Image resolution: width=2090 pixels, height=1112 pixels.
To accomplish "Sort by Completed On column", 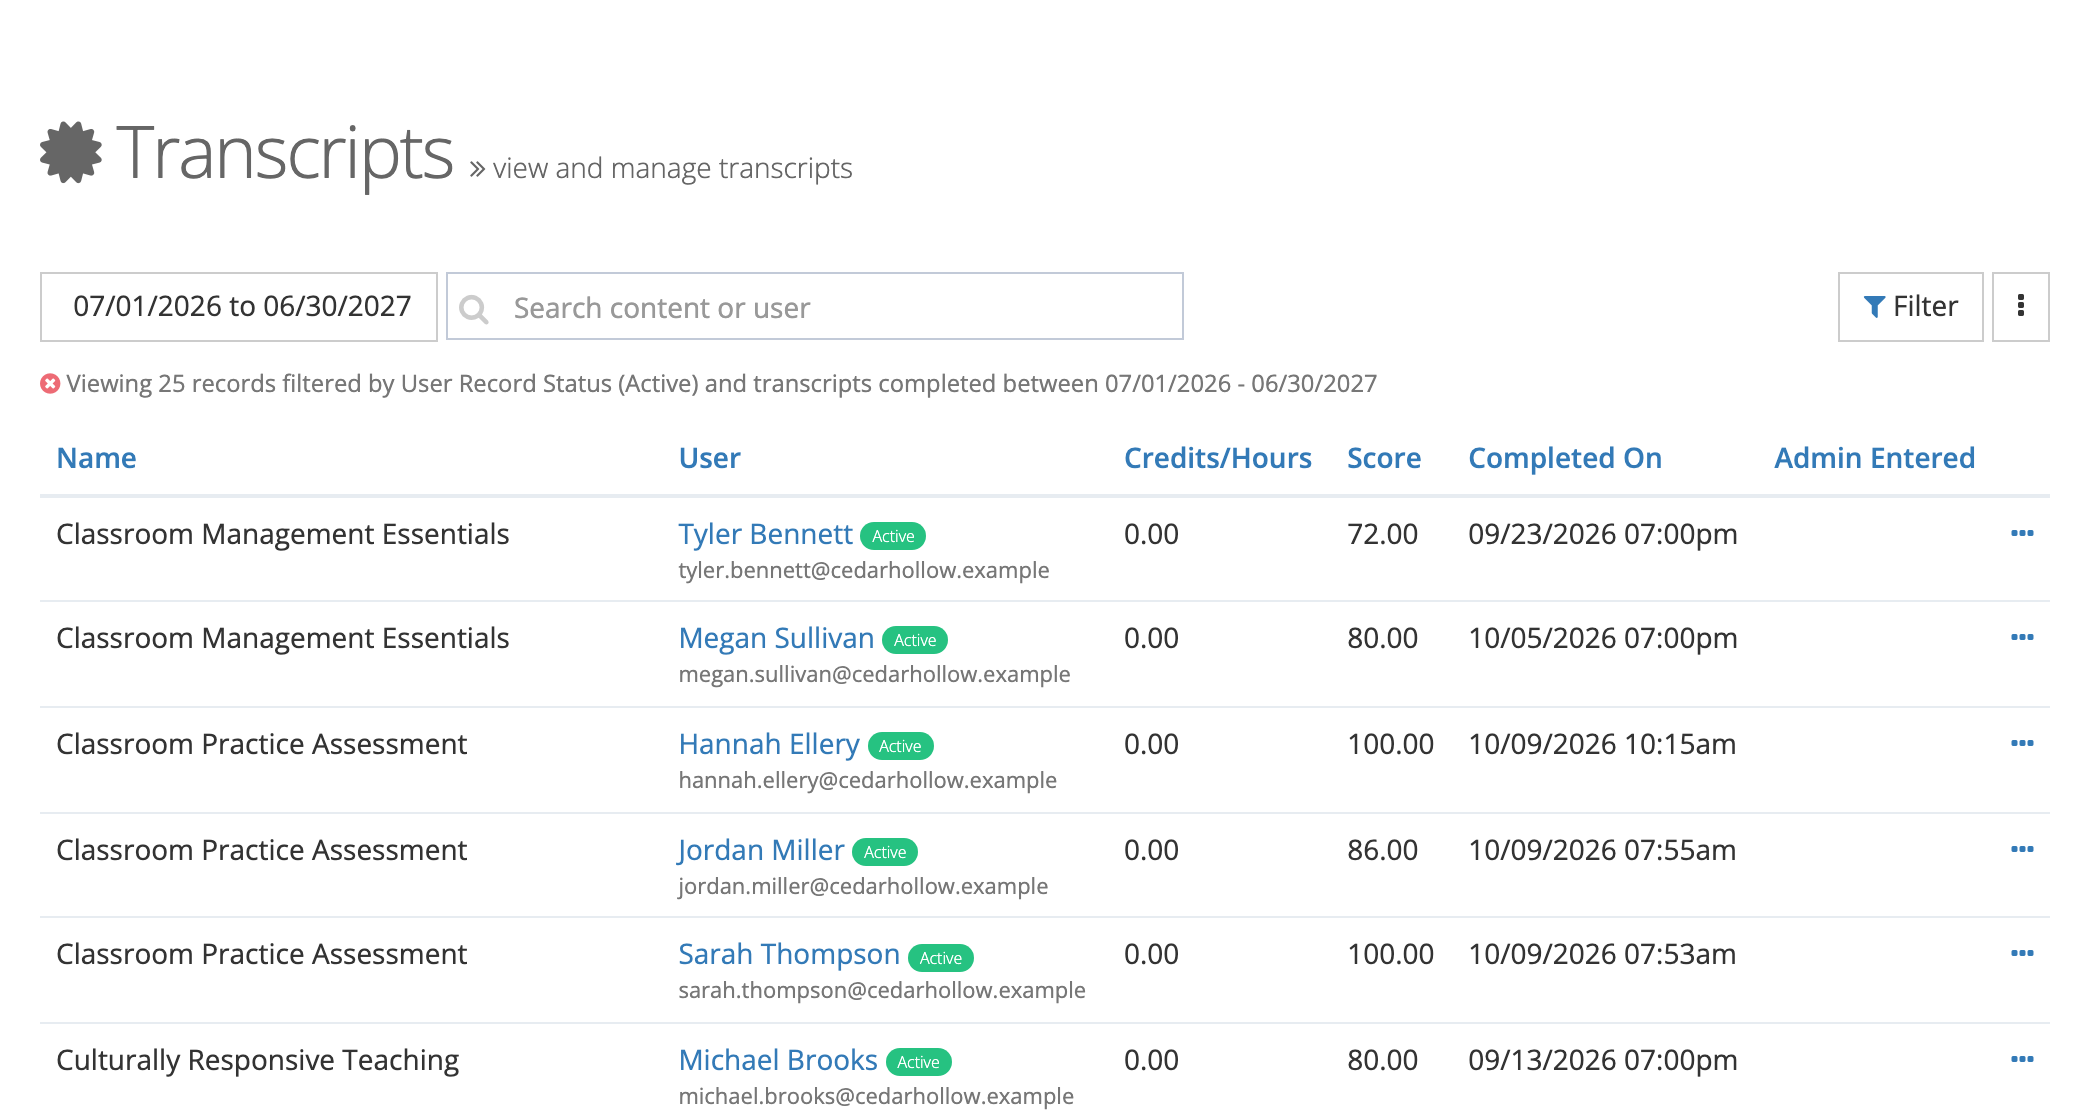I will tap(1565, 458).
